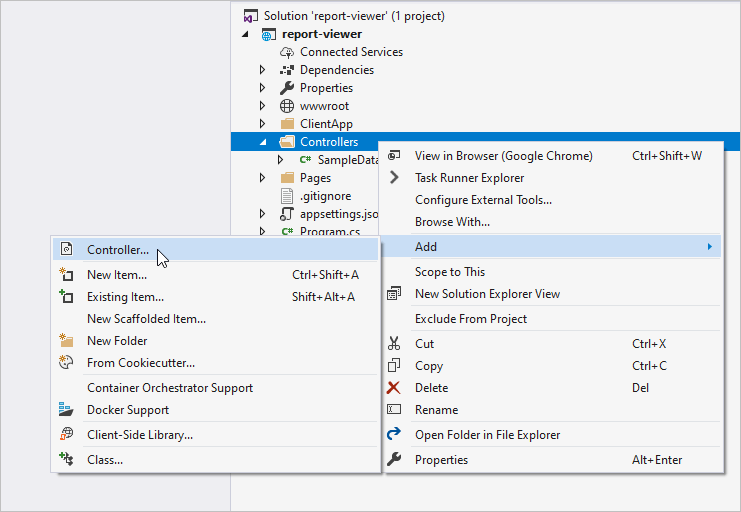The height and width of the screenshot is (512, 741).
Task: Expand the Pages folder arrow
Action: 263,178
